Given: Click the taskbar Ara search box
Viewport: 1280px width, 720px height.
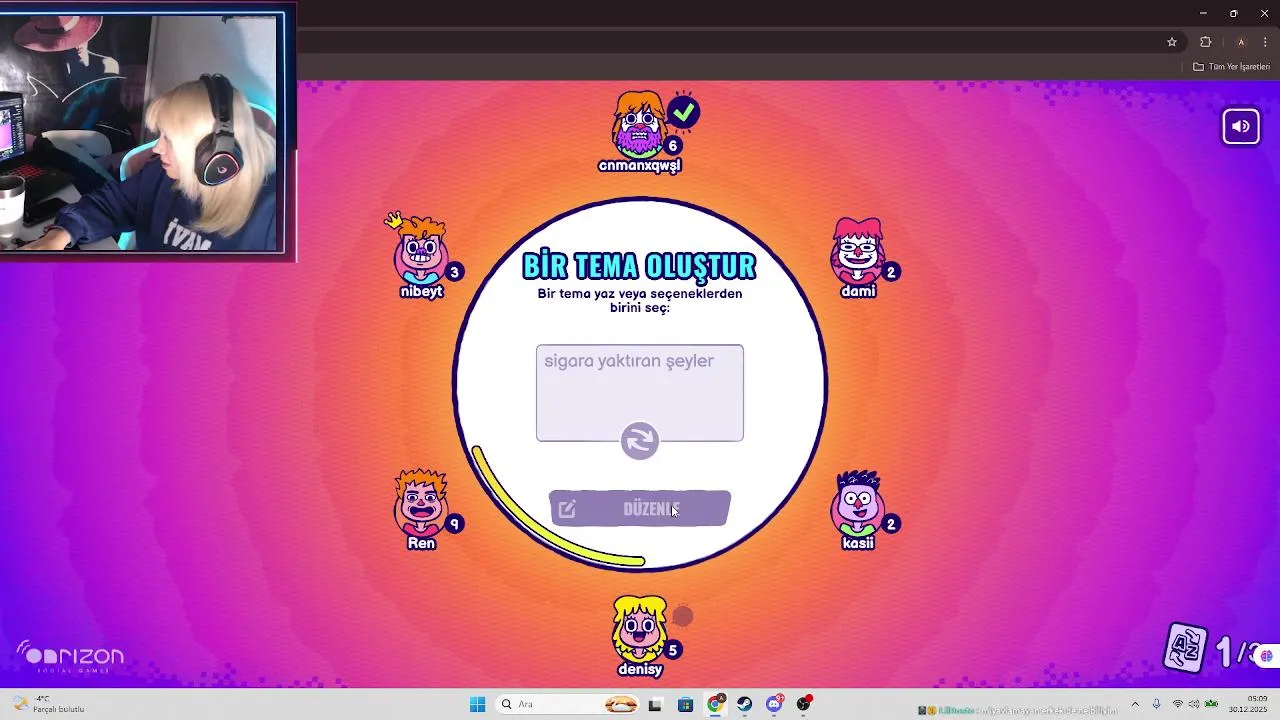Looking at the screenshot, I should pos(568,704).
